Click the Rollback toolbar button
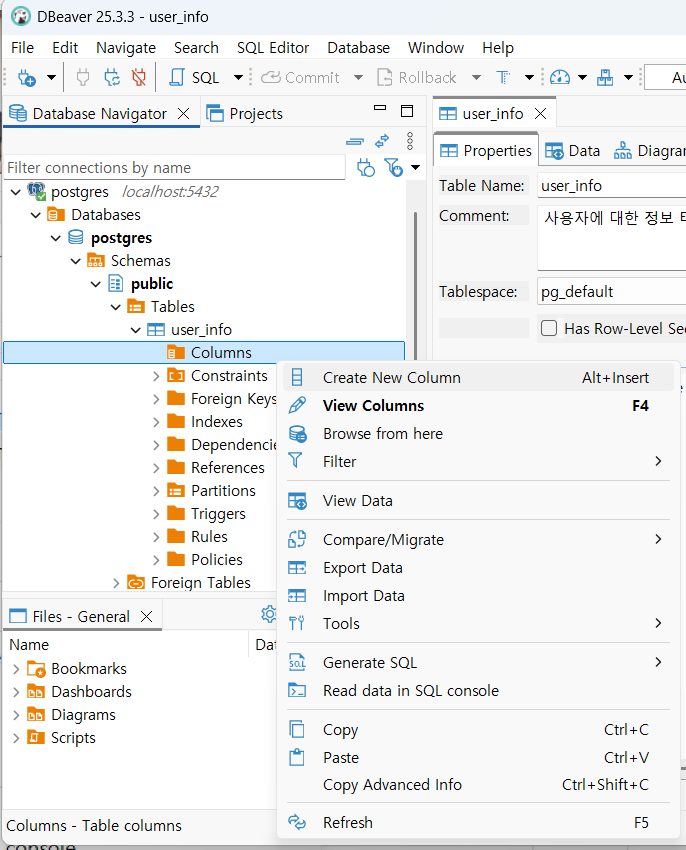686x850 pixels. (416, 78)
